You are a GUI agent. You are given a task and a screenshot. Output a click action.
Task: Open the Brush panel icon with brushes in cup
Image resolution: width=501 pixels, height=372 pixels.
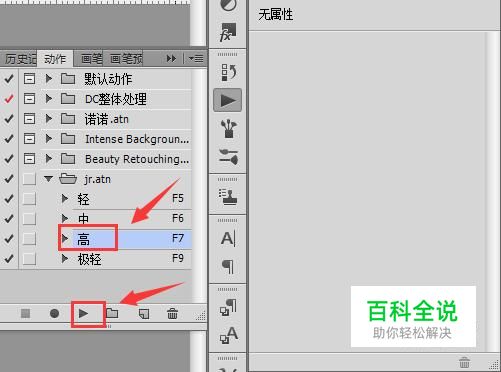229,129
